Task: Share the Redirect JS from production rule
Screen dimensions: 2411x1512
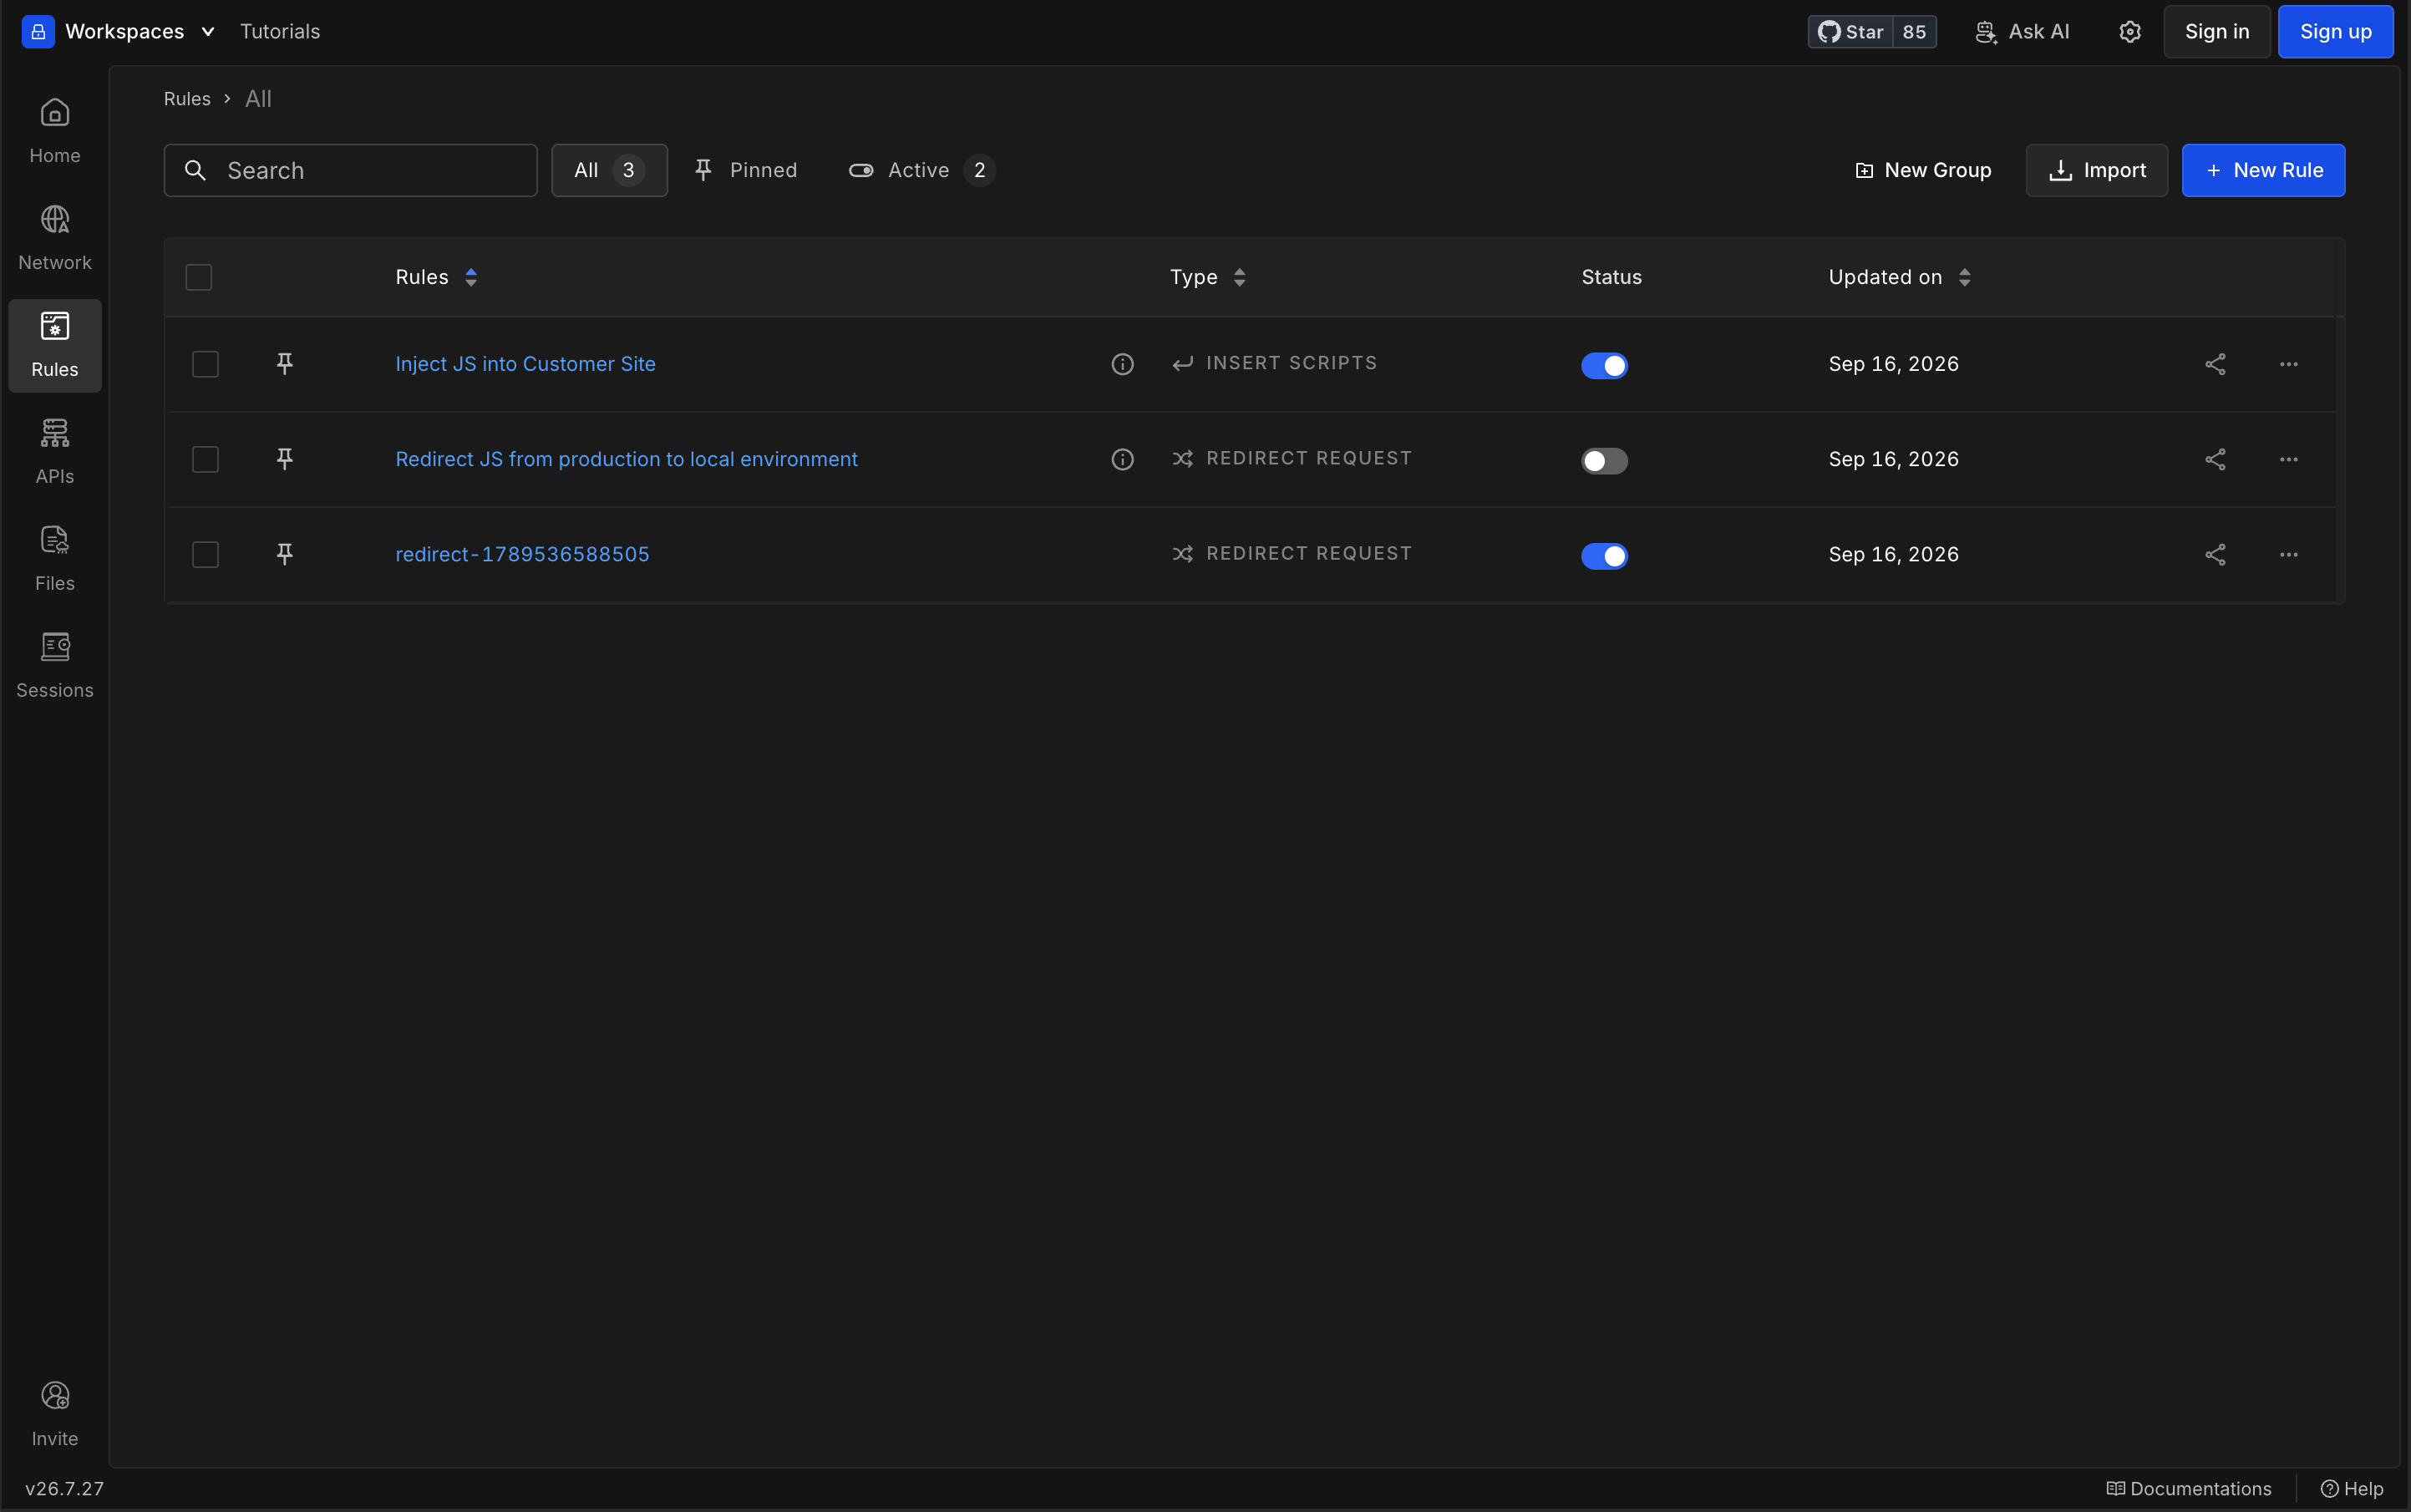Action: coord(2215,459)
